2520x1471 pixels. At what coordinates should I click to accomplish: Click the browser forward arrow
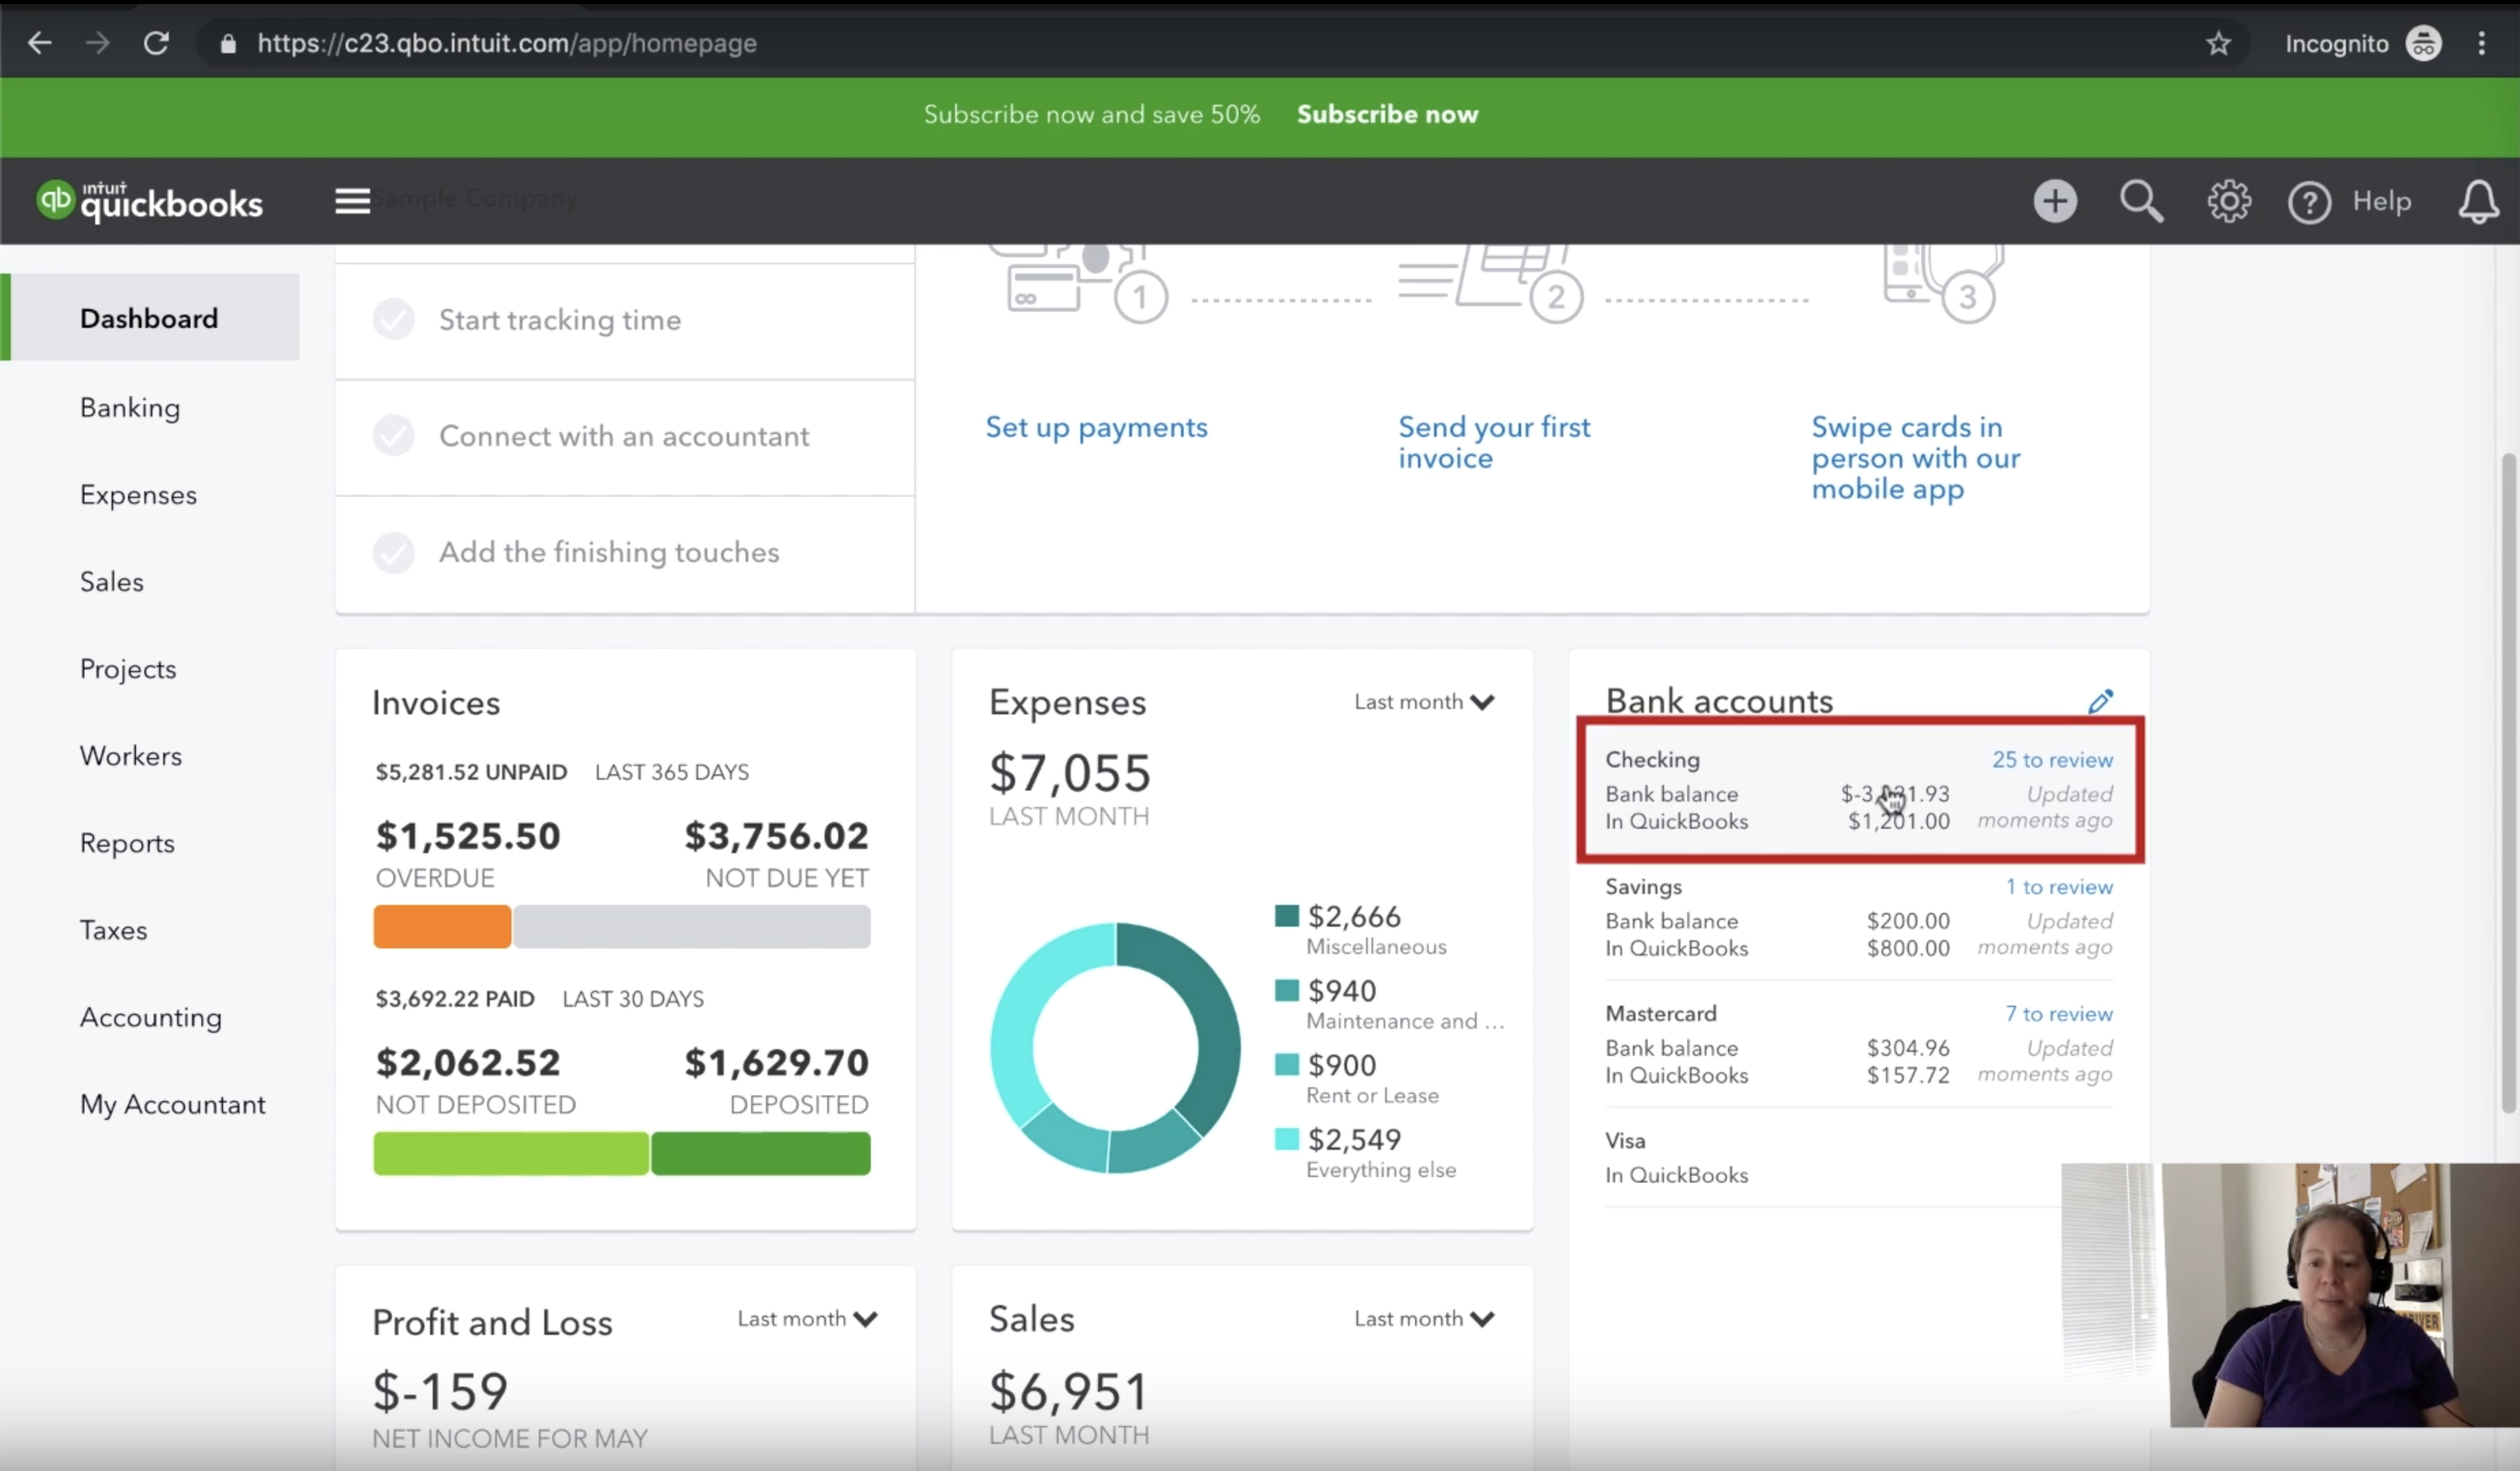coord(97,43)
